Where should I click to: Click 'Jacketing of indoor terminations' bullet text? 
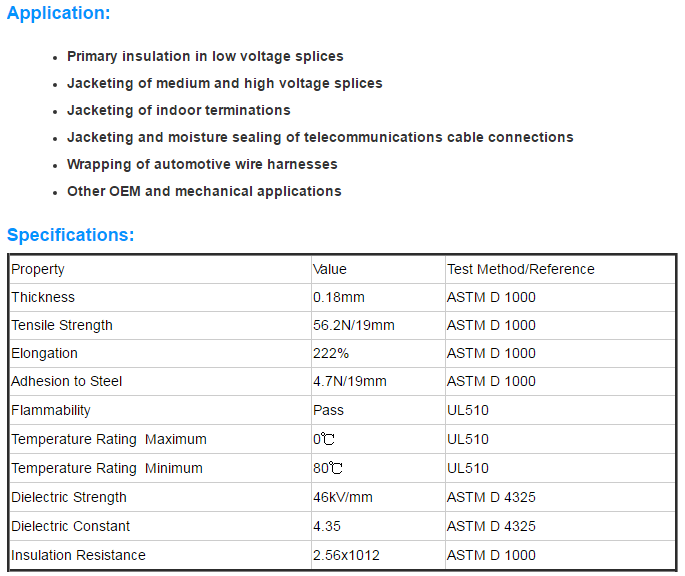178,110
